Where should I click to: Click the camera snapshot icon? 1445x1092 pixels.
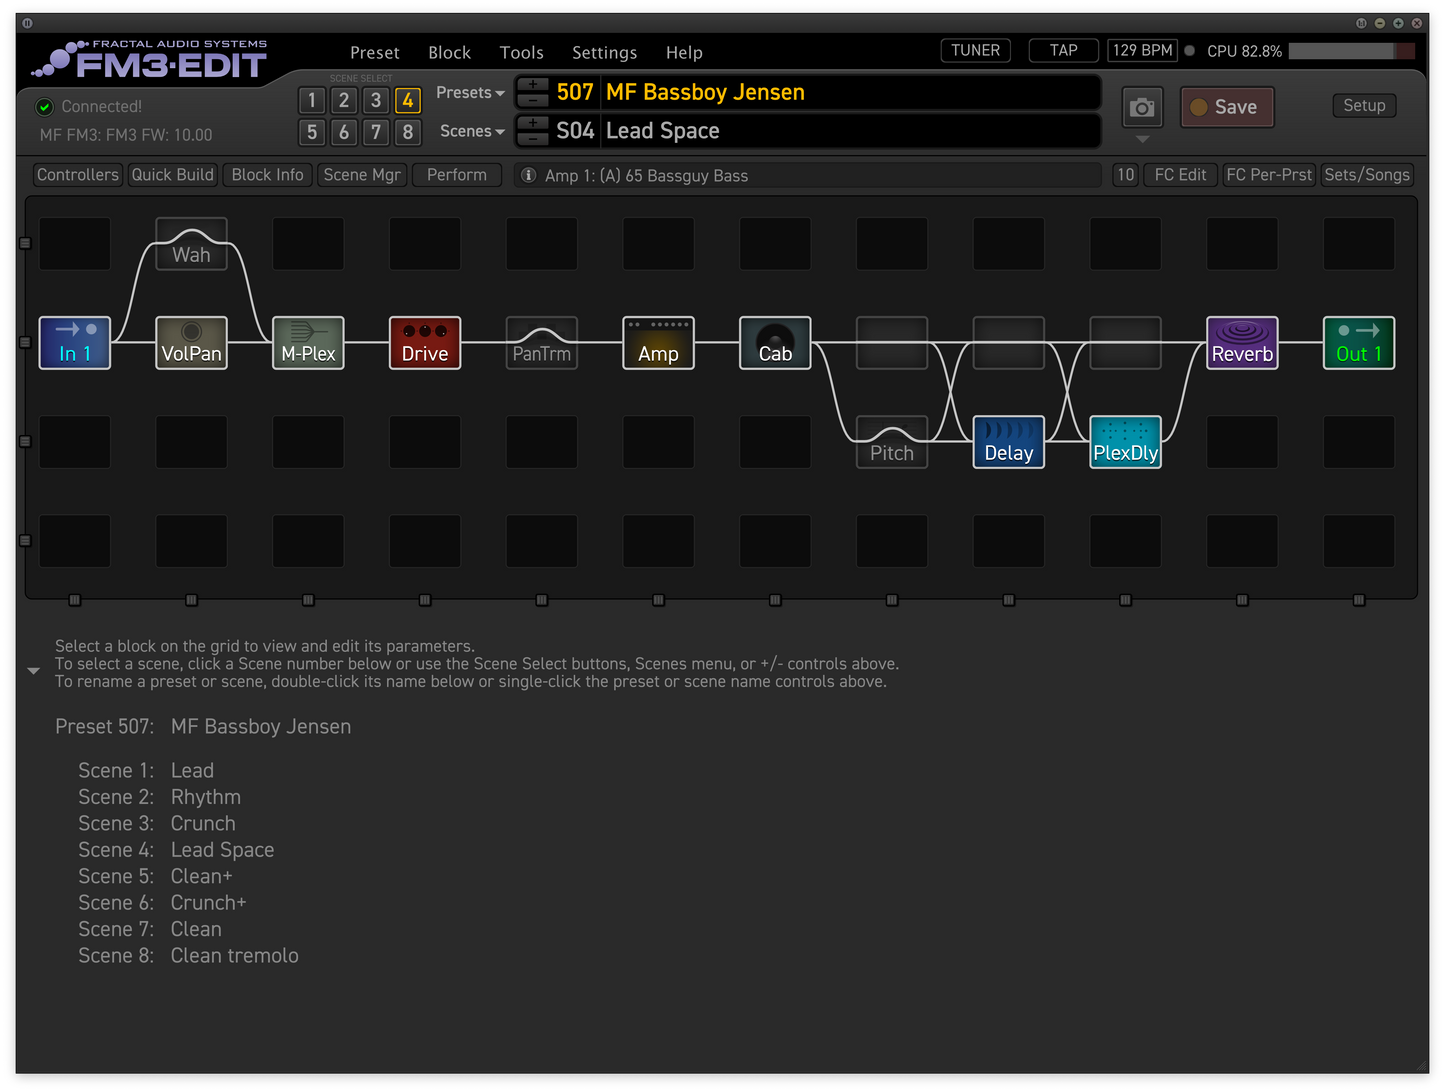[1142, 107]
